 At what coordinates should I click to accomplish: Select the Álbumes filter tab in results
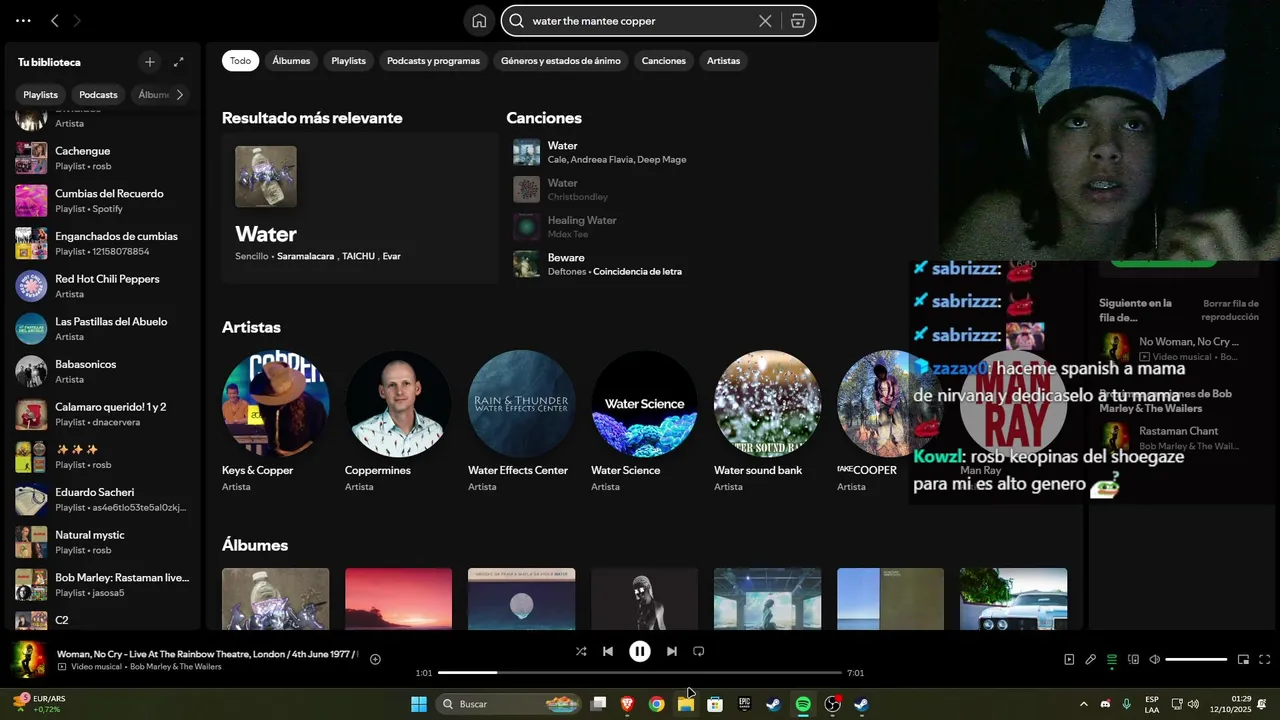[x=291, y=61]
